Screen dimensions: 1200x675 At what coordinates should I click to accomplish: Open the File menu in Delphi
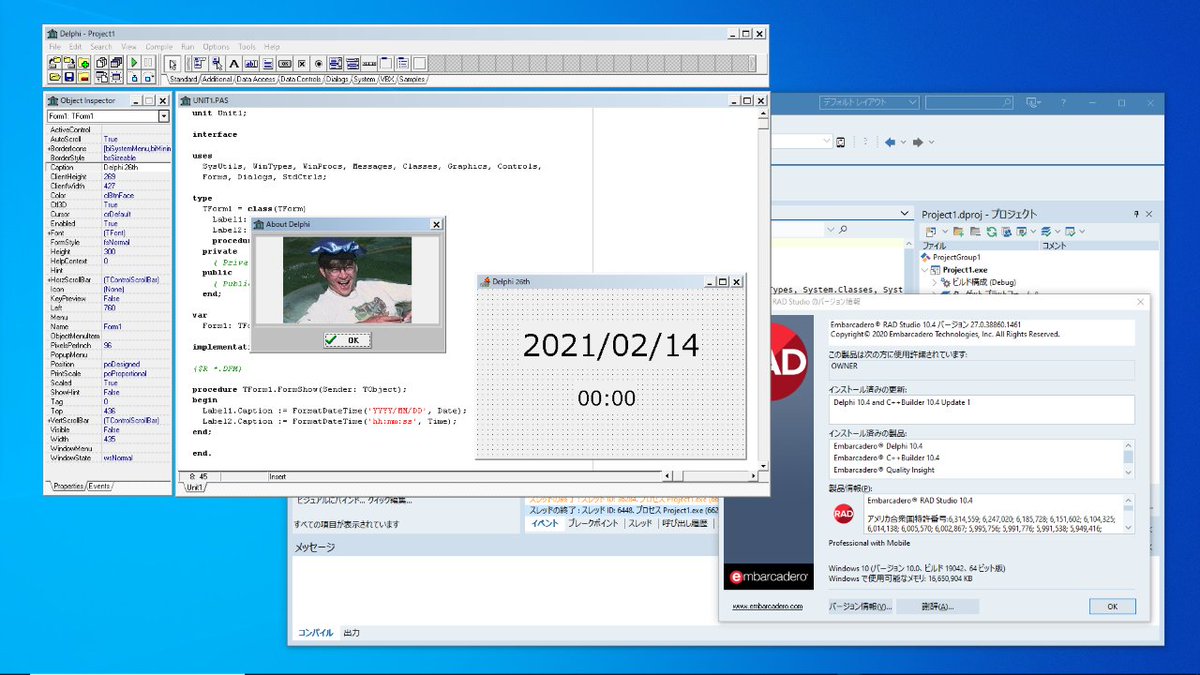click(x=55, y=47)
